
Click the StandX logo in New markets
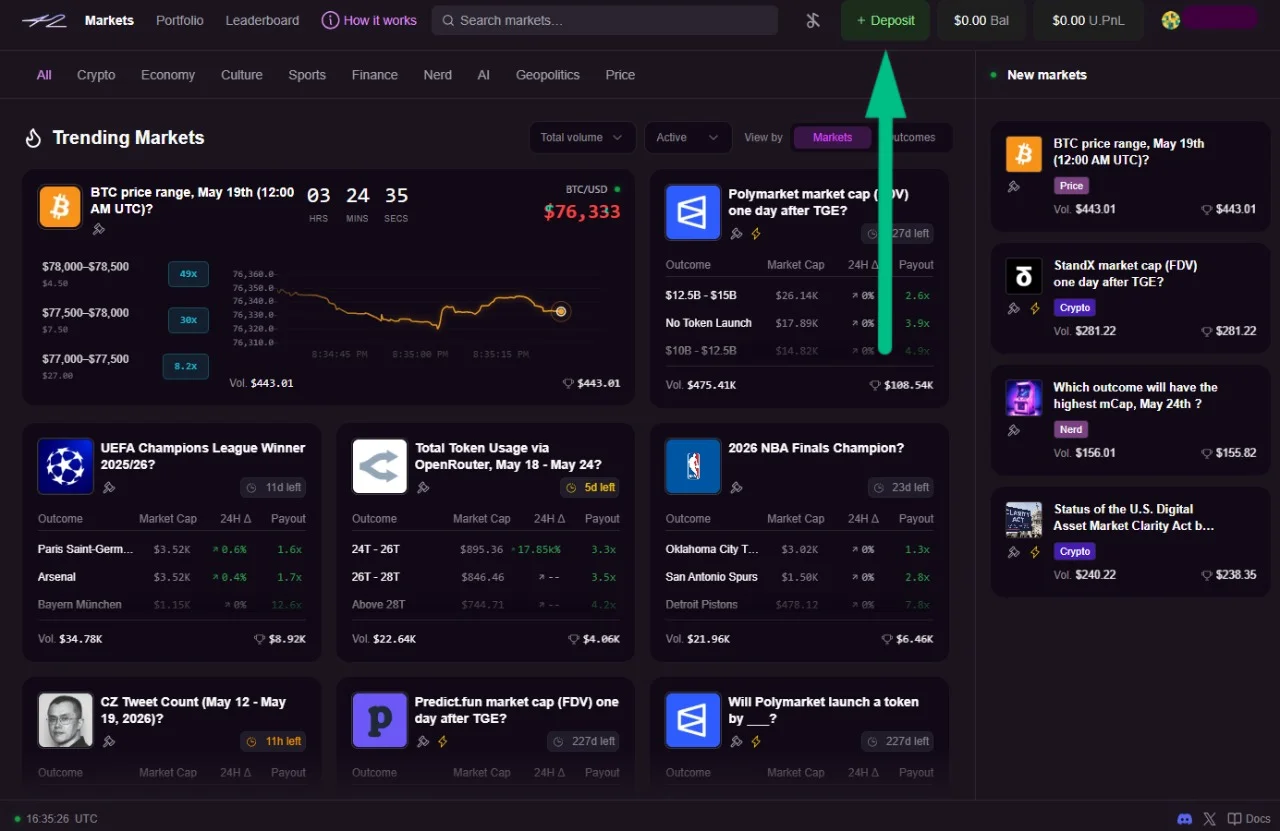point(1023,276)
